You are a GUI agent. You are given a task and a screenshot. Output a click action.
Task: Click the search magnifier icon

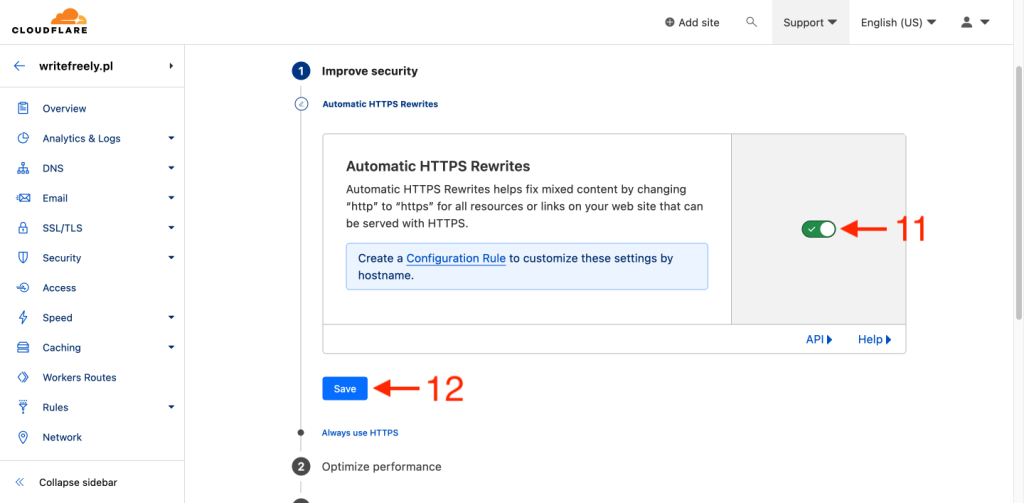[x=752, y=22]
